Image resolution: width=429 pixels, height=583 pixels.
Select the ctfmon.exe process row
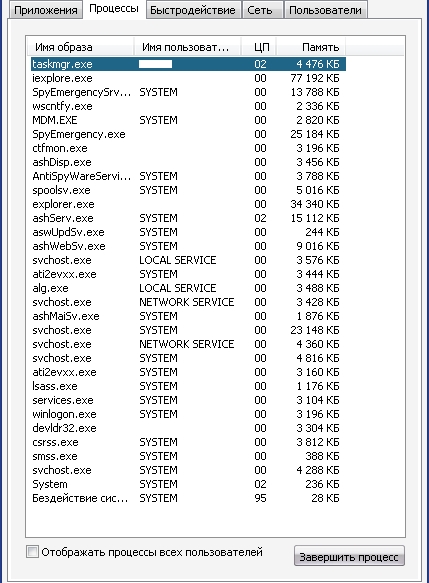point(188,148)
